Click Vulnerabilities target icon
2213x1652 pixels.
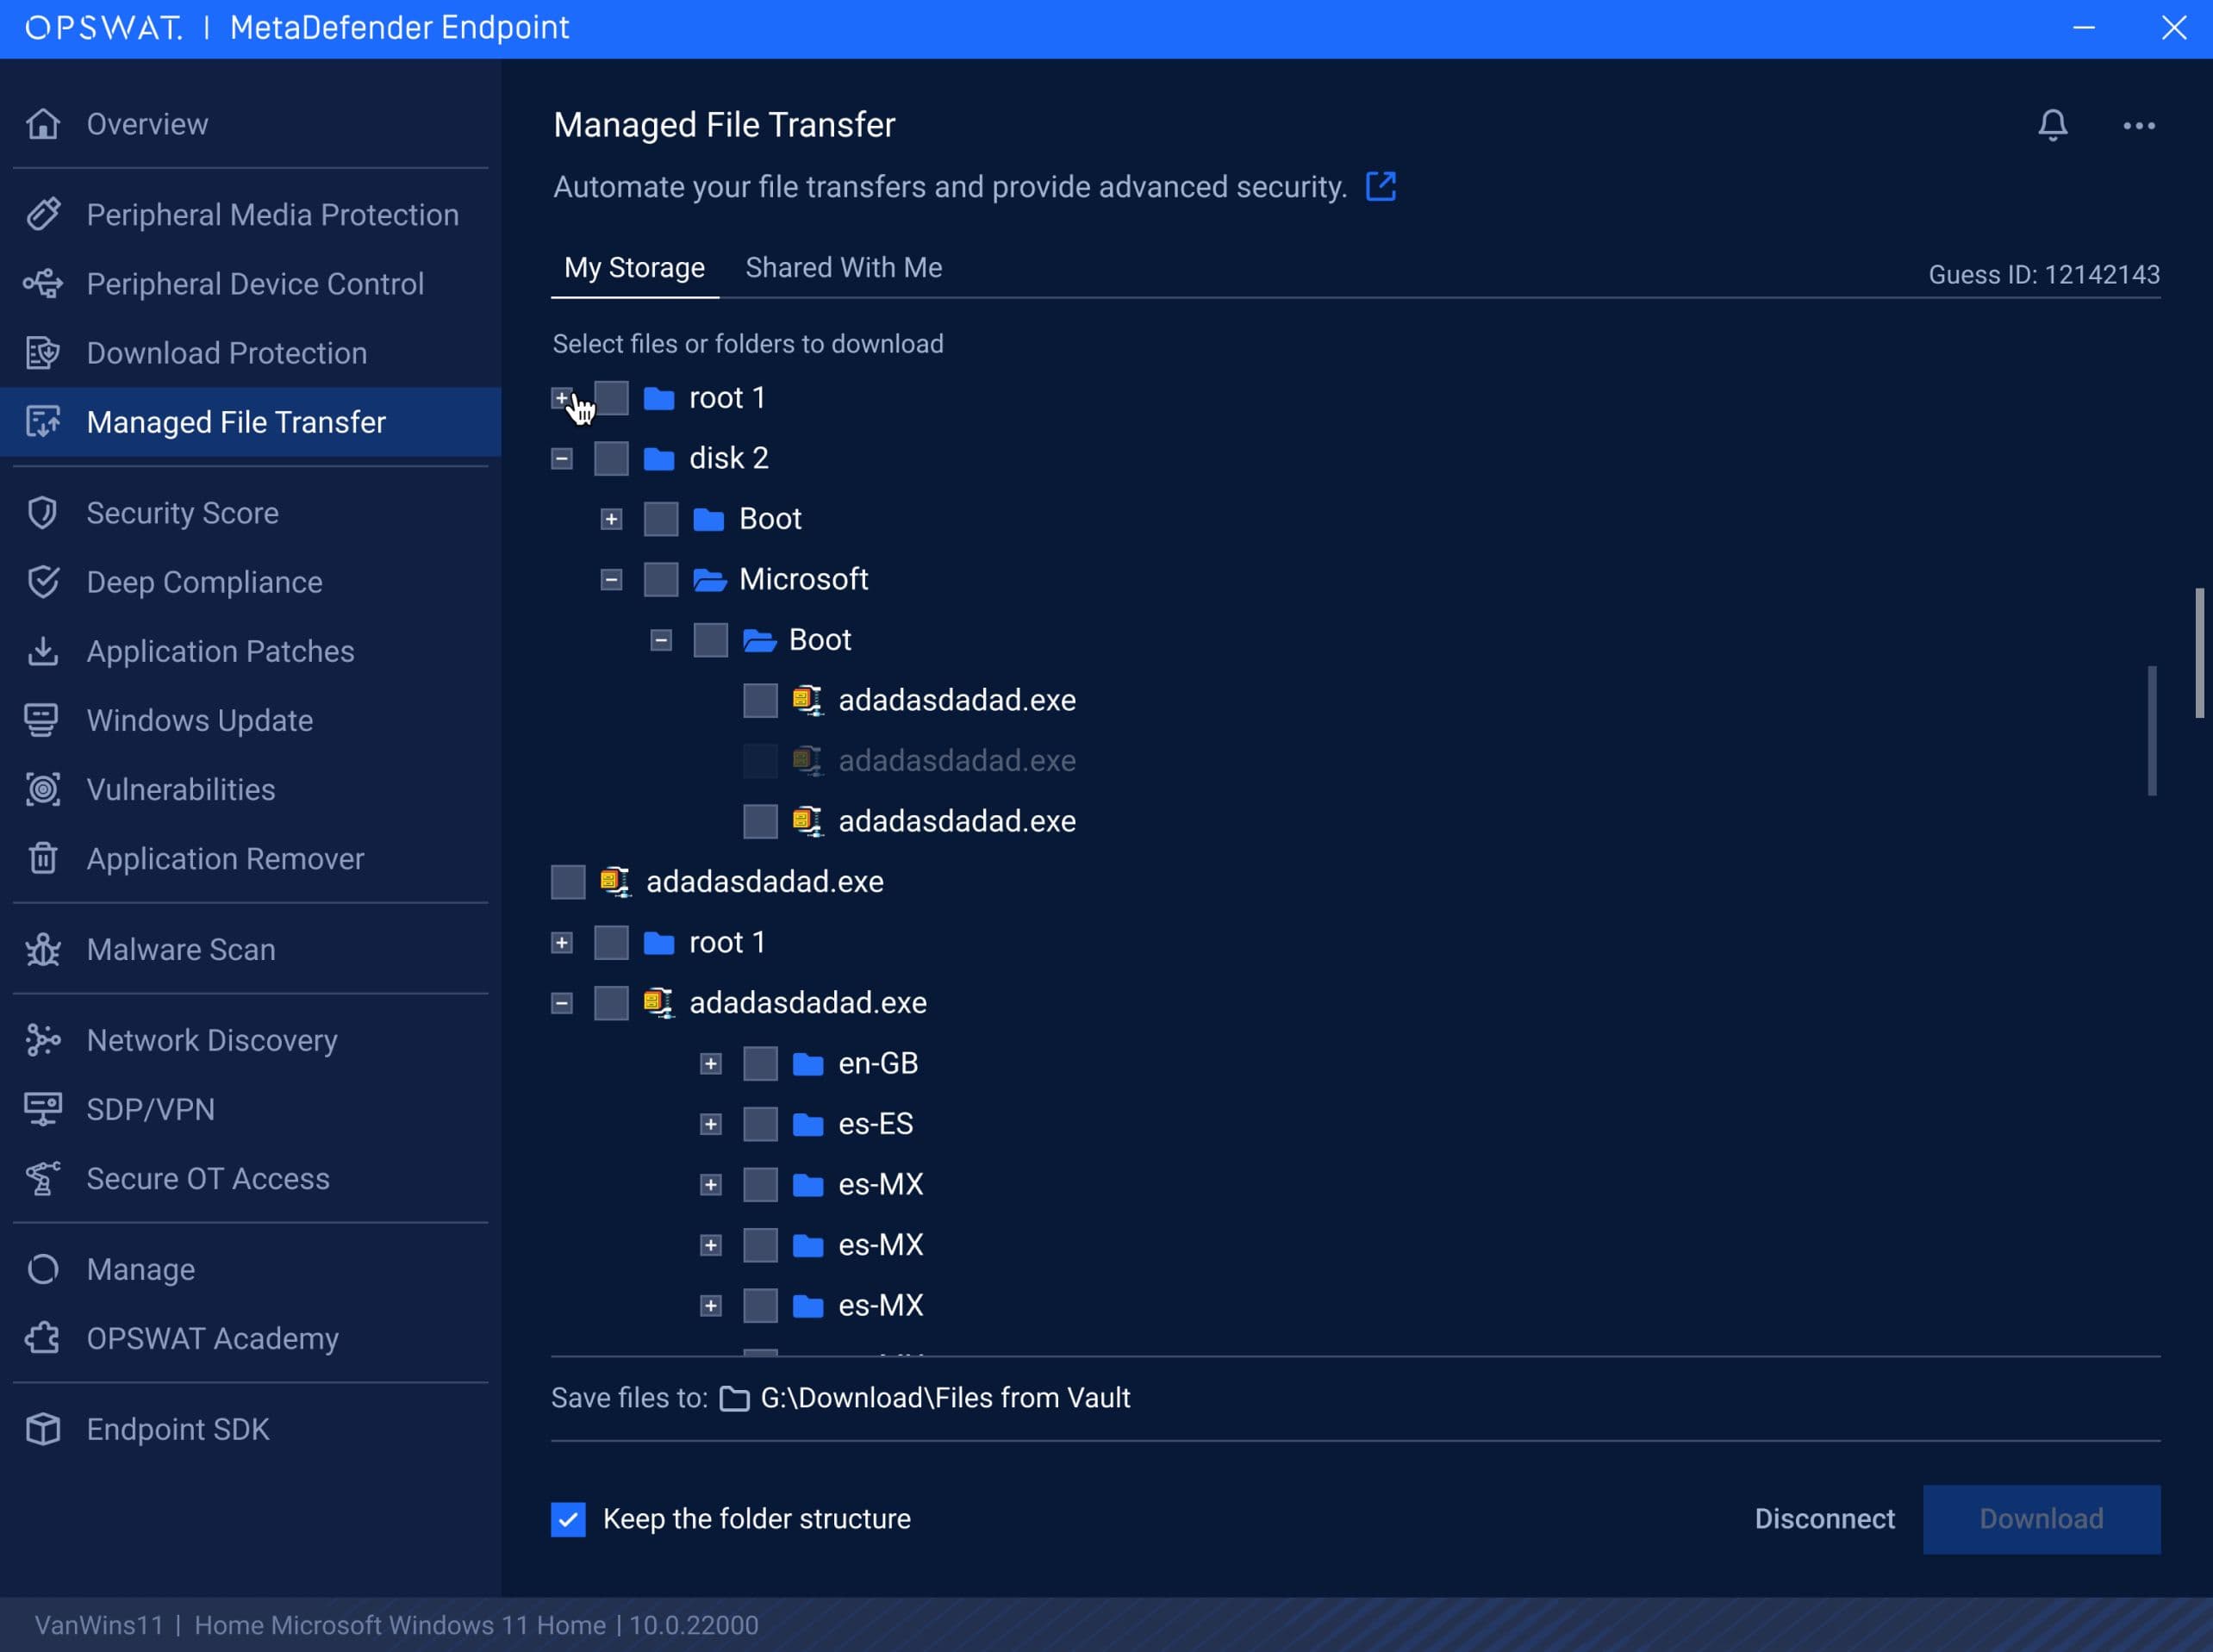[x=43, y=789]
